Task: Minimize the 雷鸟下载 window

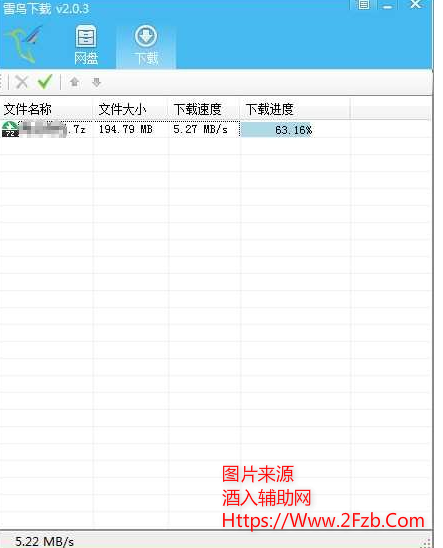Action: click(x=387, y=6)
